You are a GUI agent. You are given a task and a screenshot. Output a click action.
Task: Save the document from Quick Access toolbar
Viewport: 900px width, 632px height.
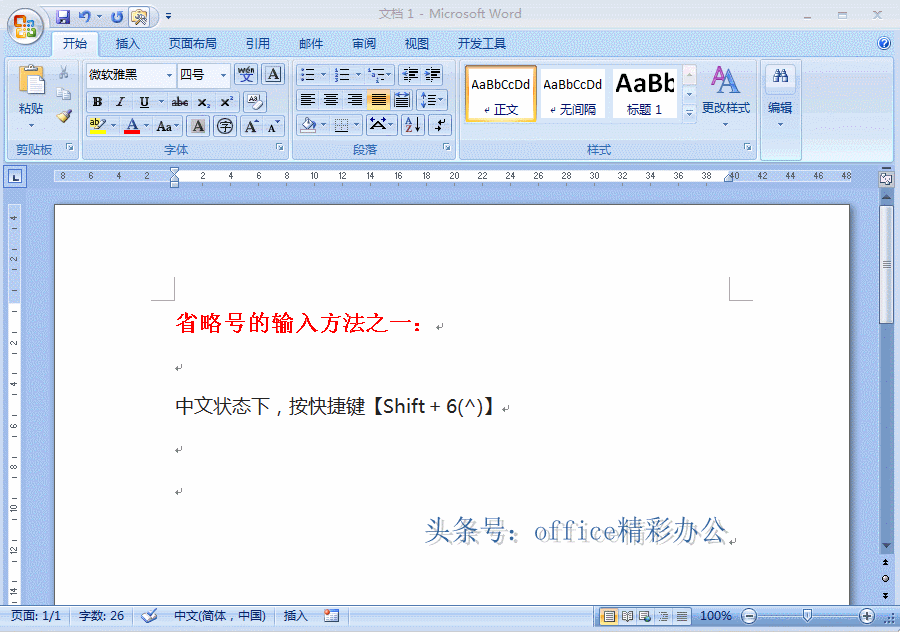63,17
